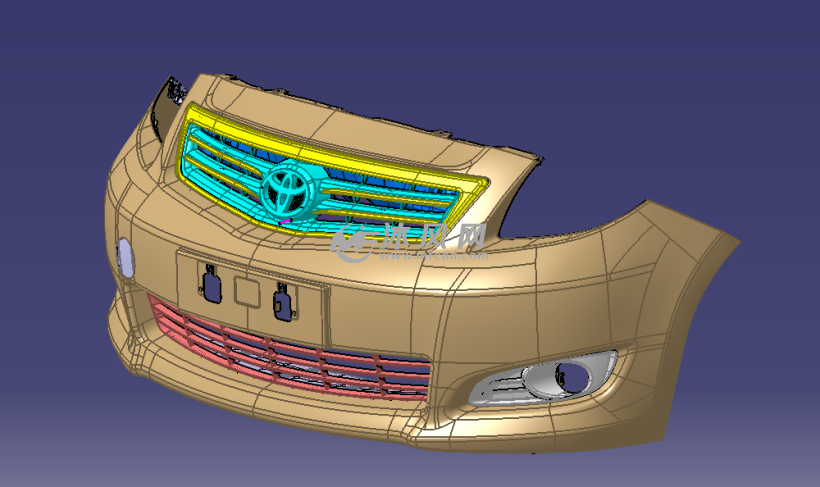Pick the square cutout on license plate panel

pyautogui.click(x=246, y=291)
